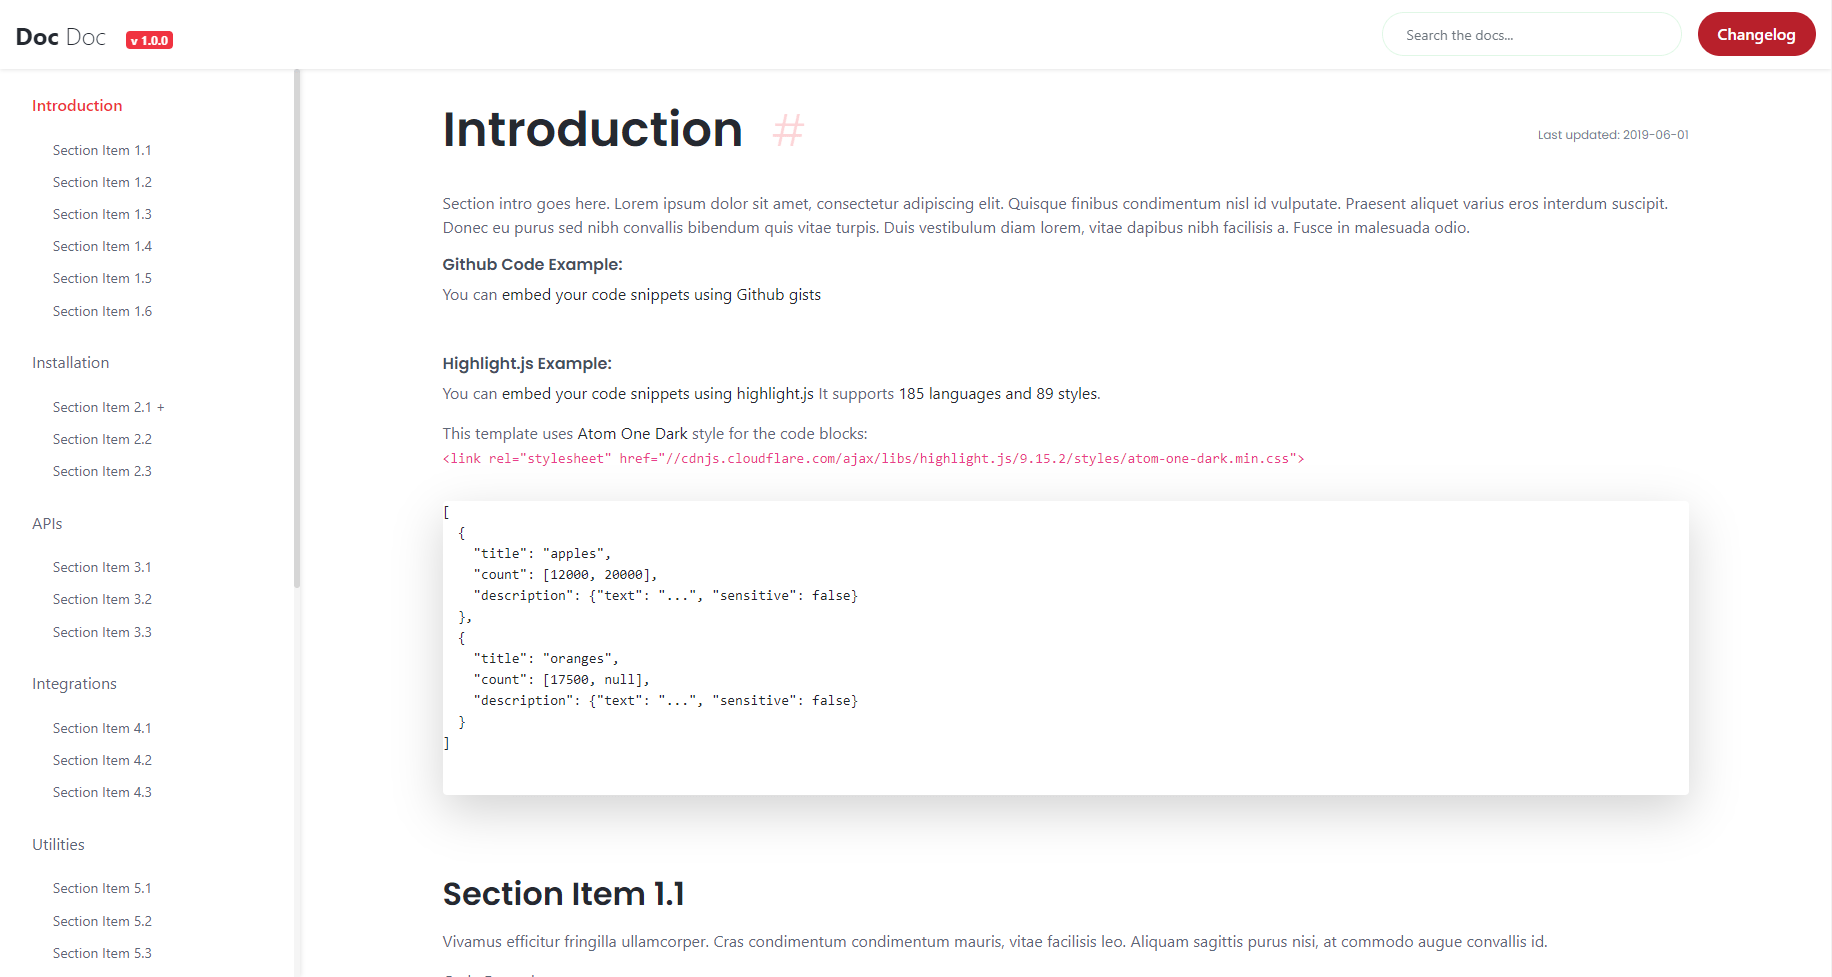Image resolution: width=1832 pixels, height=977 pixels.
Task: Open Integrations in the sidebar
Action: click(74, 684)
